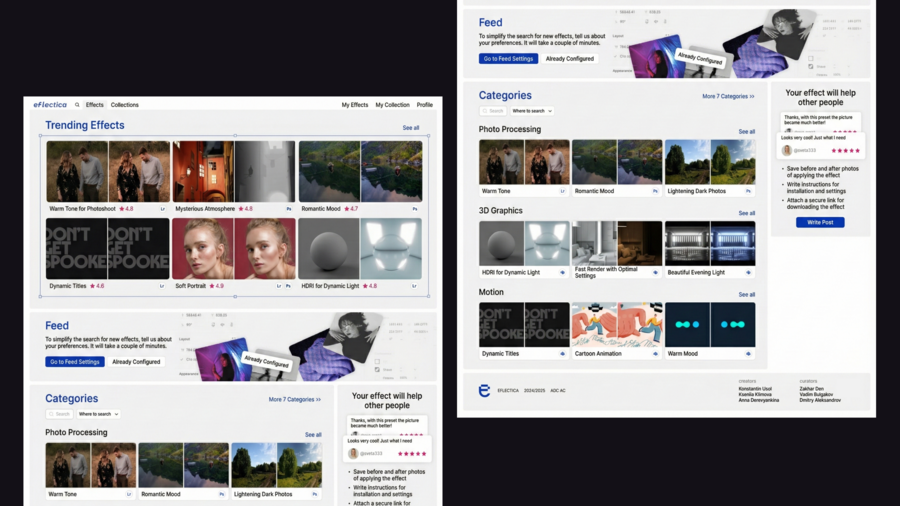This screenshot has width=900, height=506.
Task: Click the Search field in right page Categories
Action: click(x=493, y=111)
